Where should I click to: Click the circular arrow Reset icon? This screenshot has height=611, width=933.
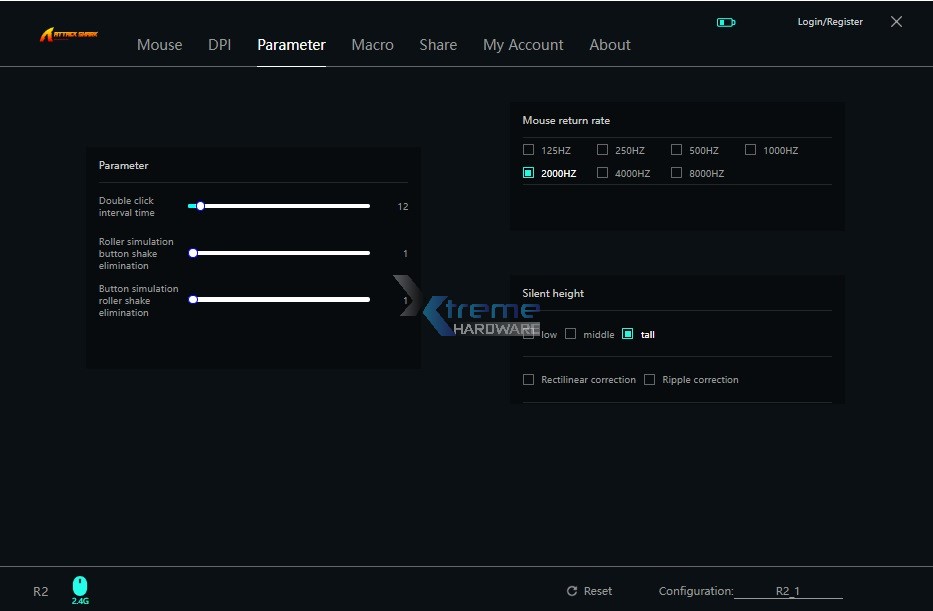571,591
